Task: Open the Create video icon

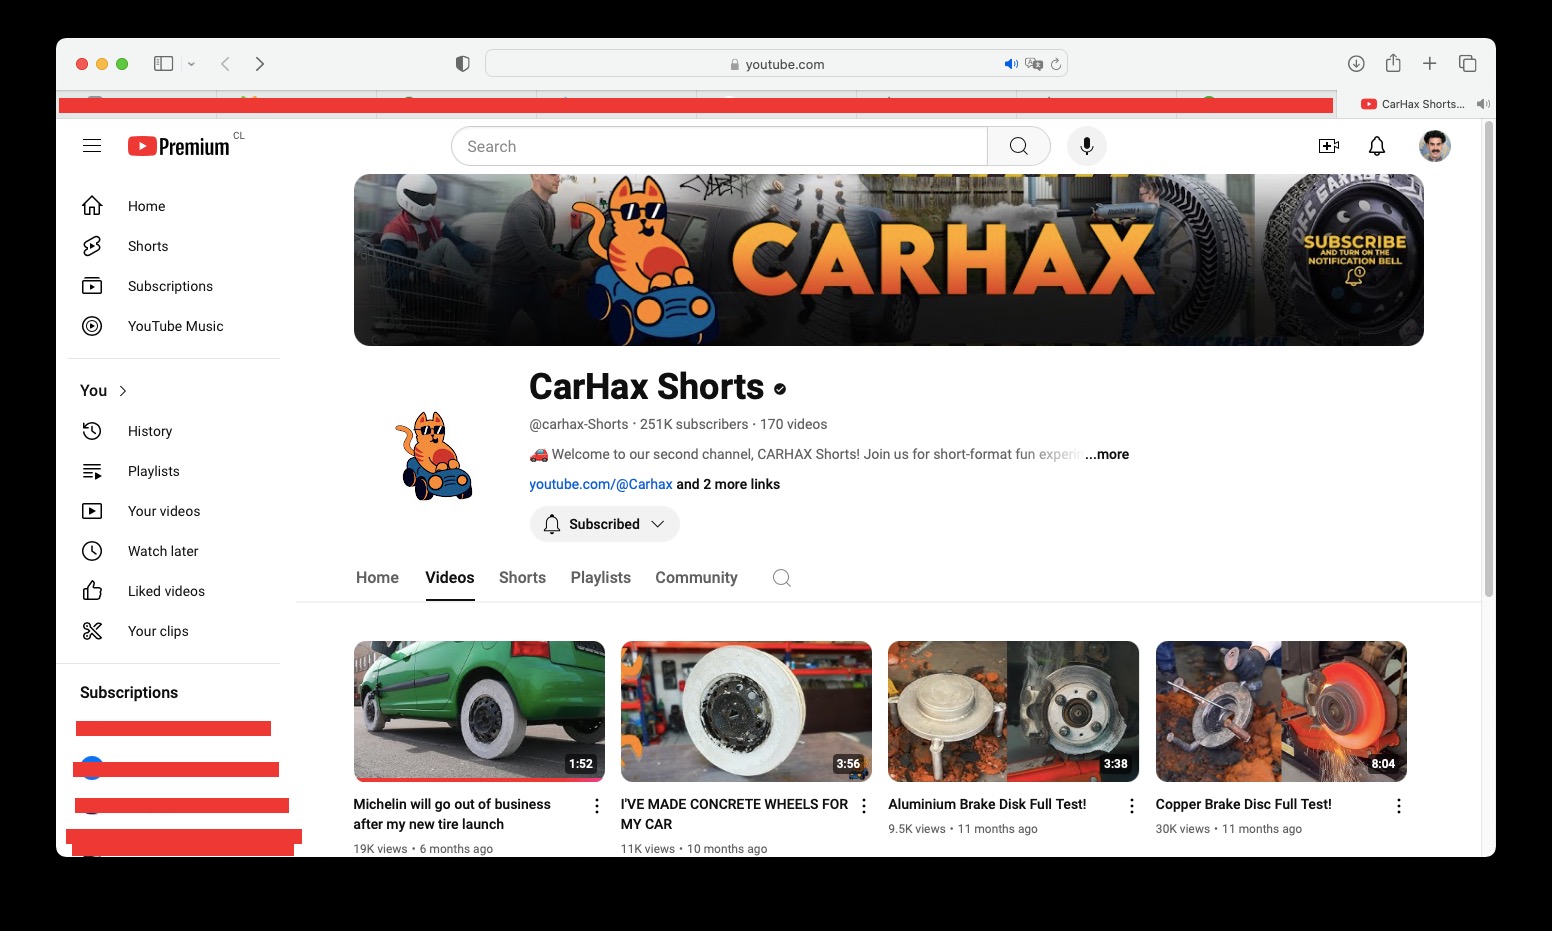Action: click(1329, 146)
